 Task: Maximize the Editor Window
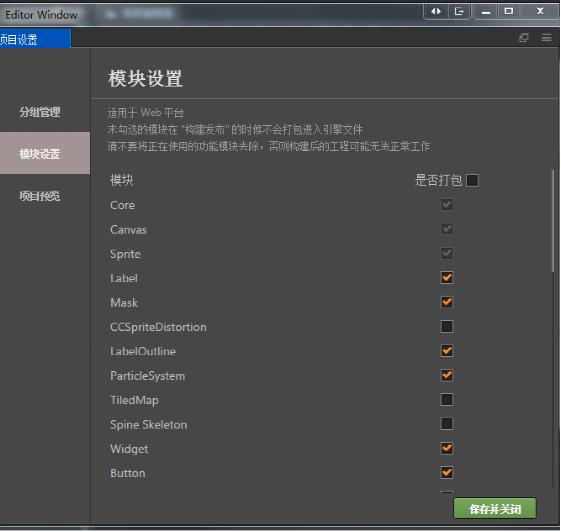[x=509, y=11]
